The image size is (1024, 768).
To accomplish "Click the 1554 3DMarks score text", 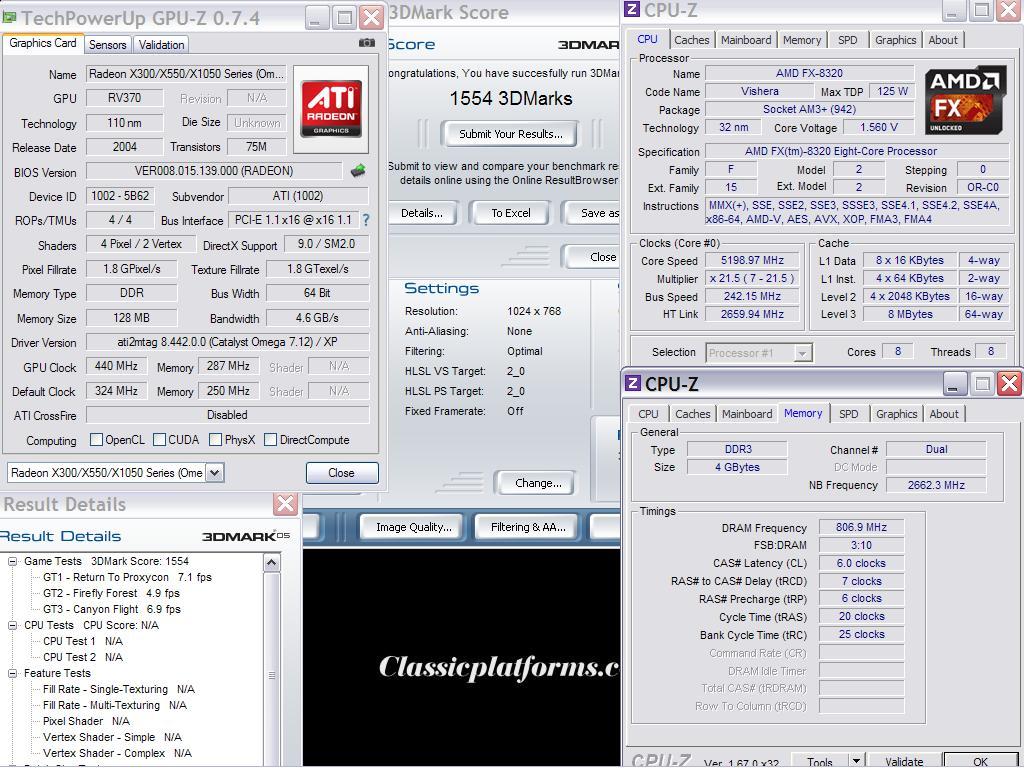I will (x=511, y=99).
